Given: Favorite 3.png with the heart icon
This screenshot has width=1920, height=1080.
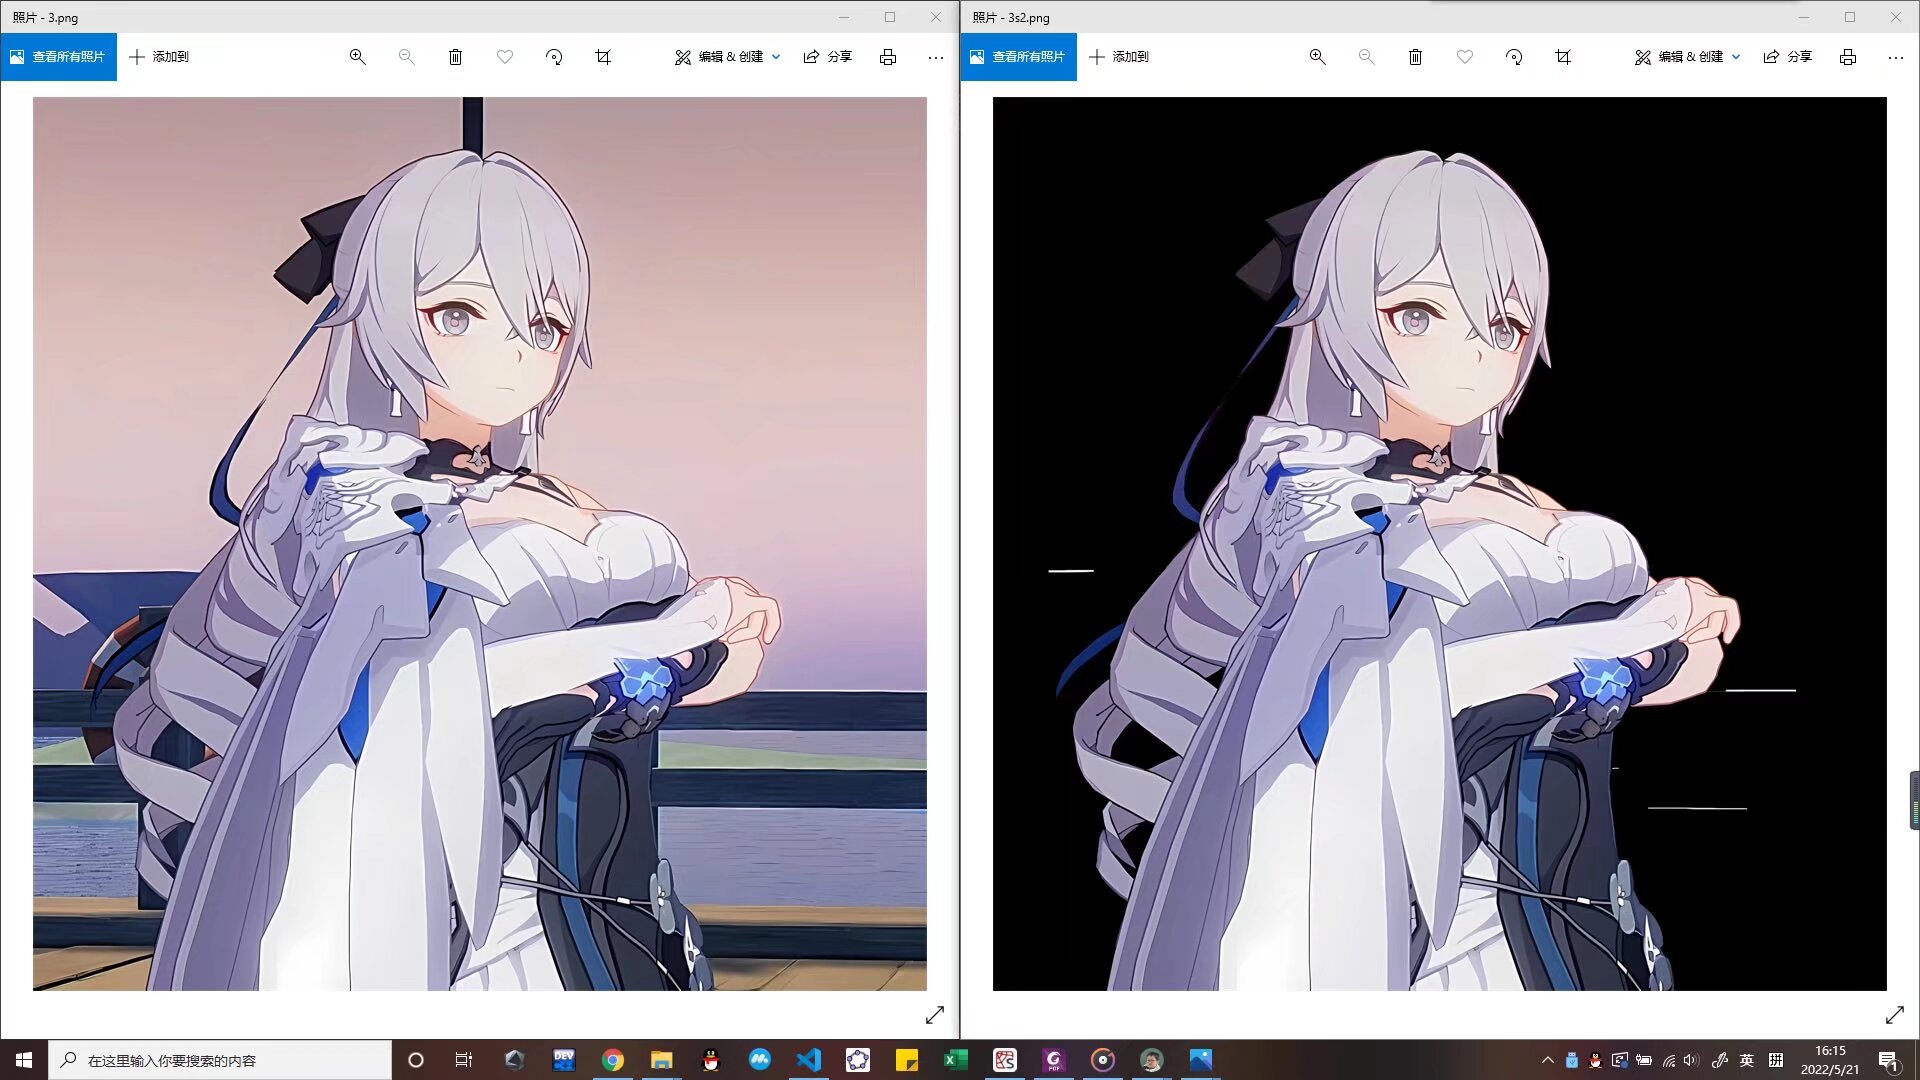Looking at the screenshot, I should click(505, 57).
